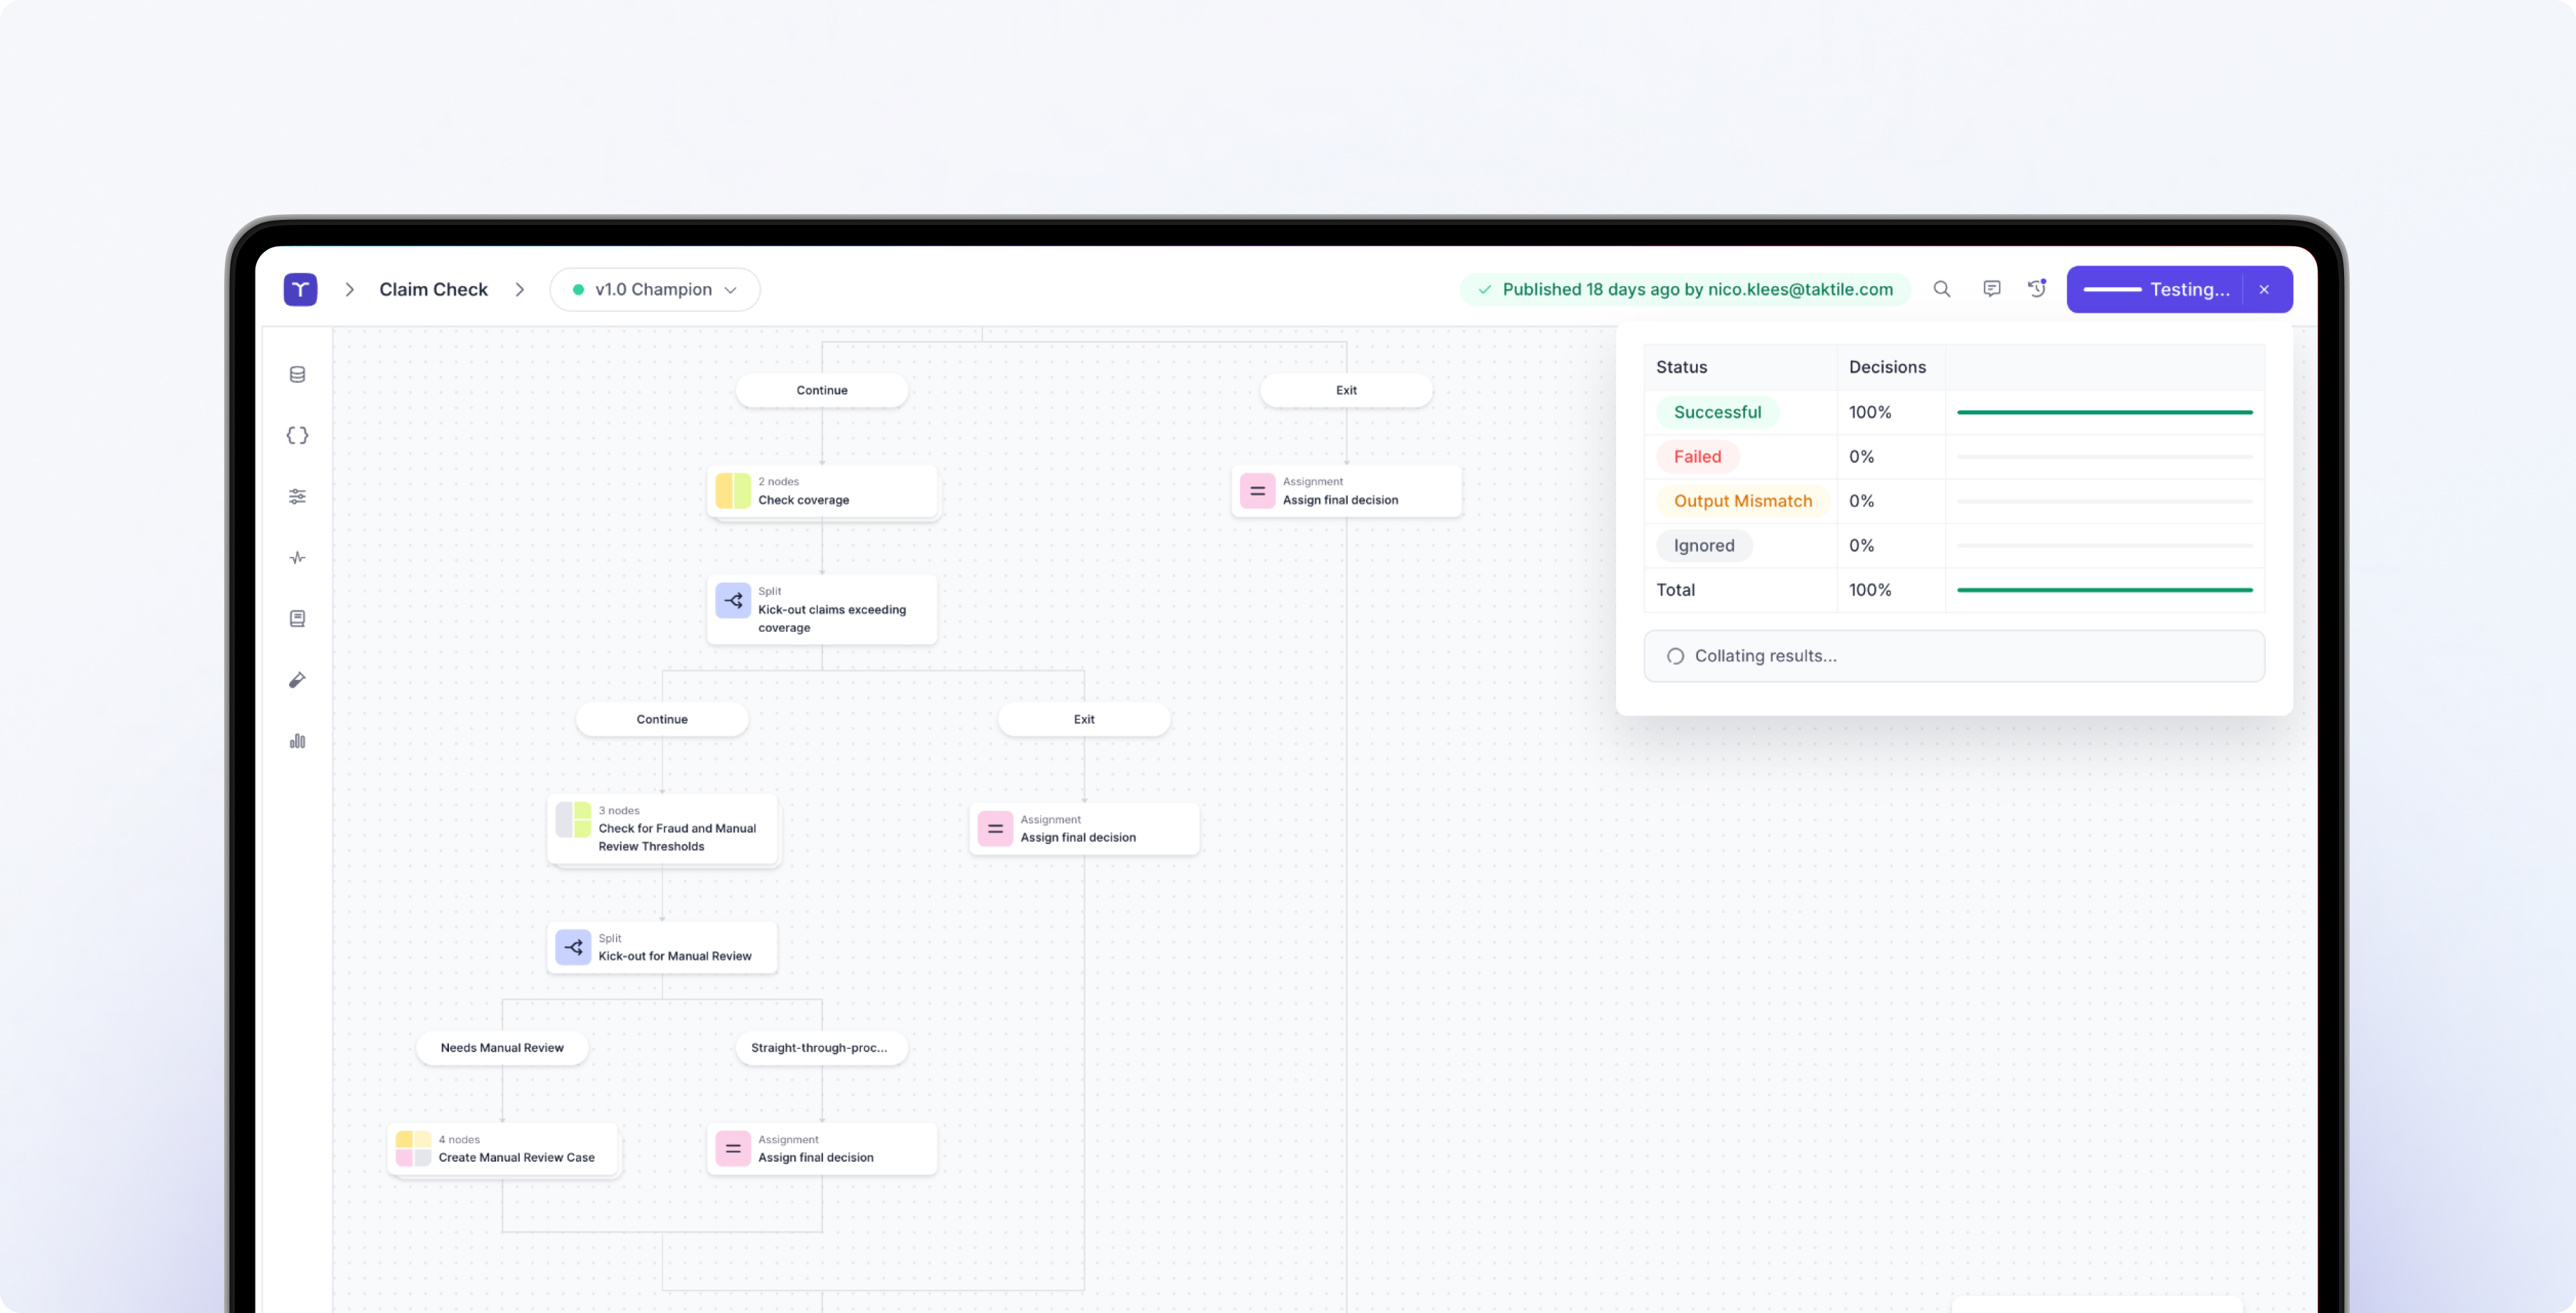Open the bar chart analytics sidebar icon

point(297,741)
